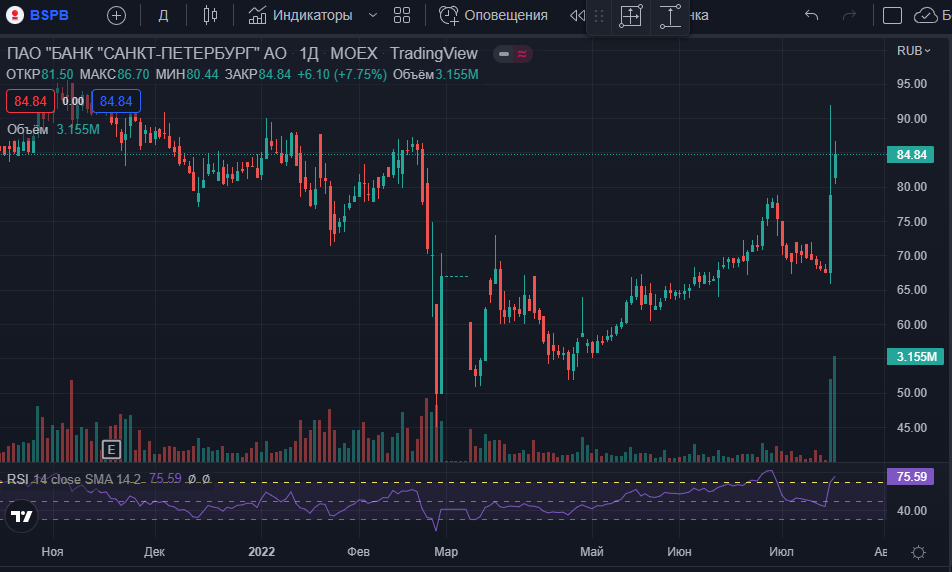Click the ПАО БАНК САНКТ-ПЕТЕРБУРГ chart title

pos(146,53)
